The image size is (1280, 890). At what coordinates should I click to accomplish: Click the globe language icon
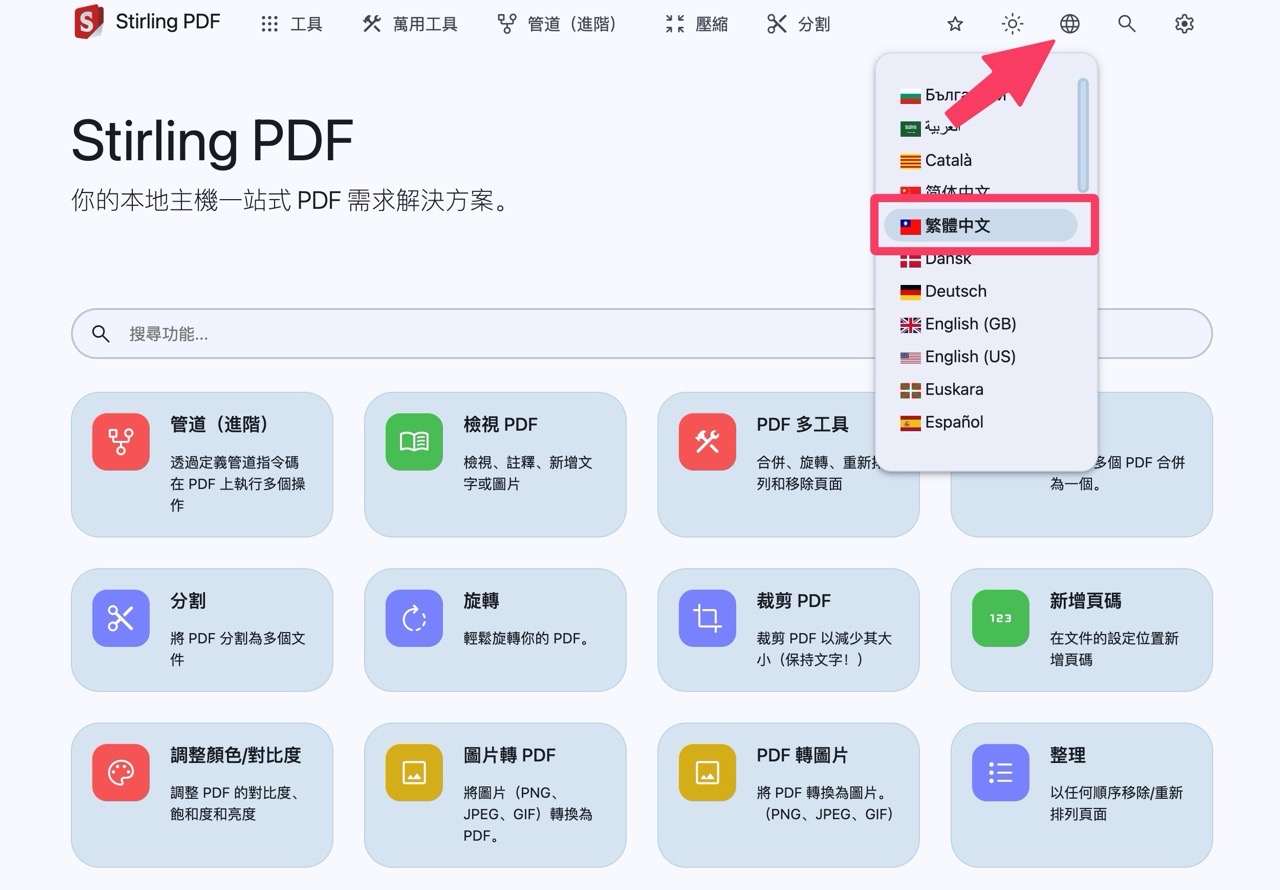[1070, 24]
